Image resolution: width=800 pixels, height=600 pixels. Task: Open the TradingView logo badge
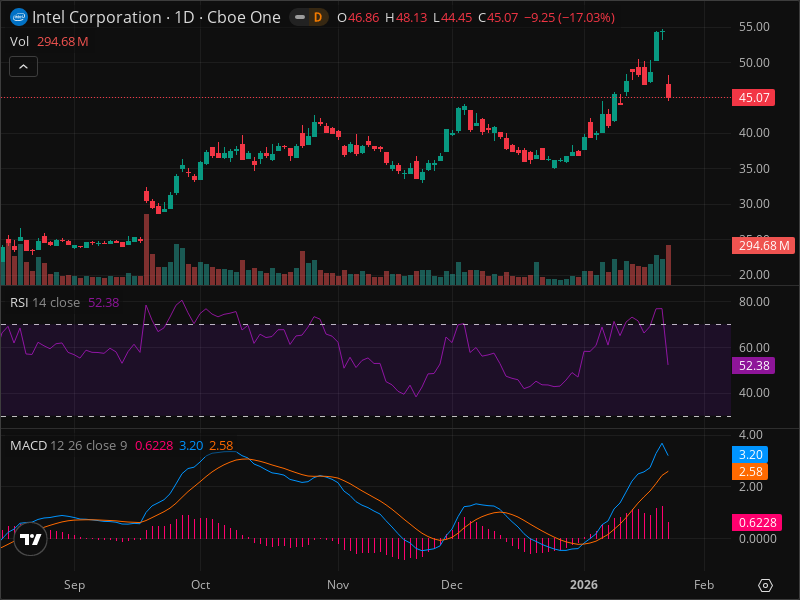(31, 539)
